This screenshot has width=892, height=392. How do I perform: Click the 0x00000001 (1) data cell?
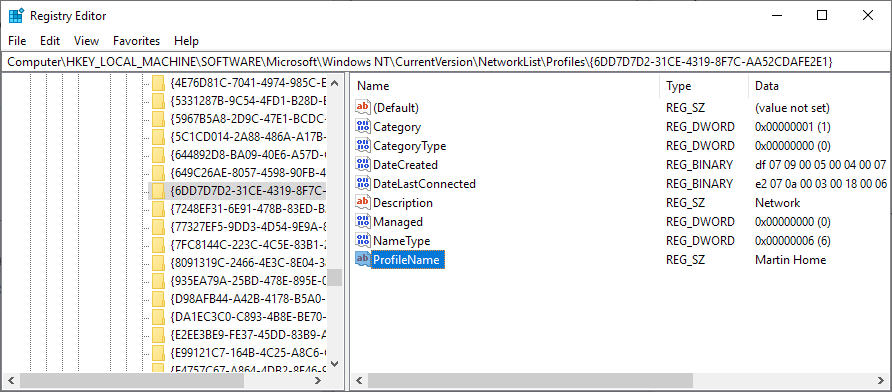792,127
